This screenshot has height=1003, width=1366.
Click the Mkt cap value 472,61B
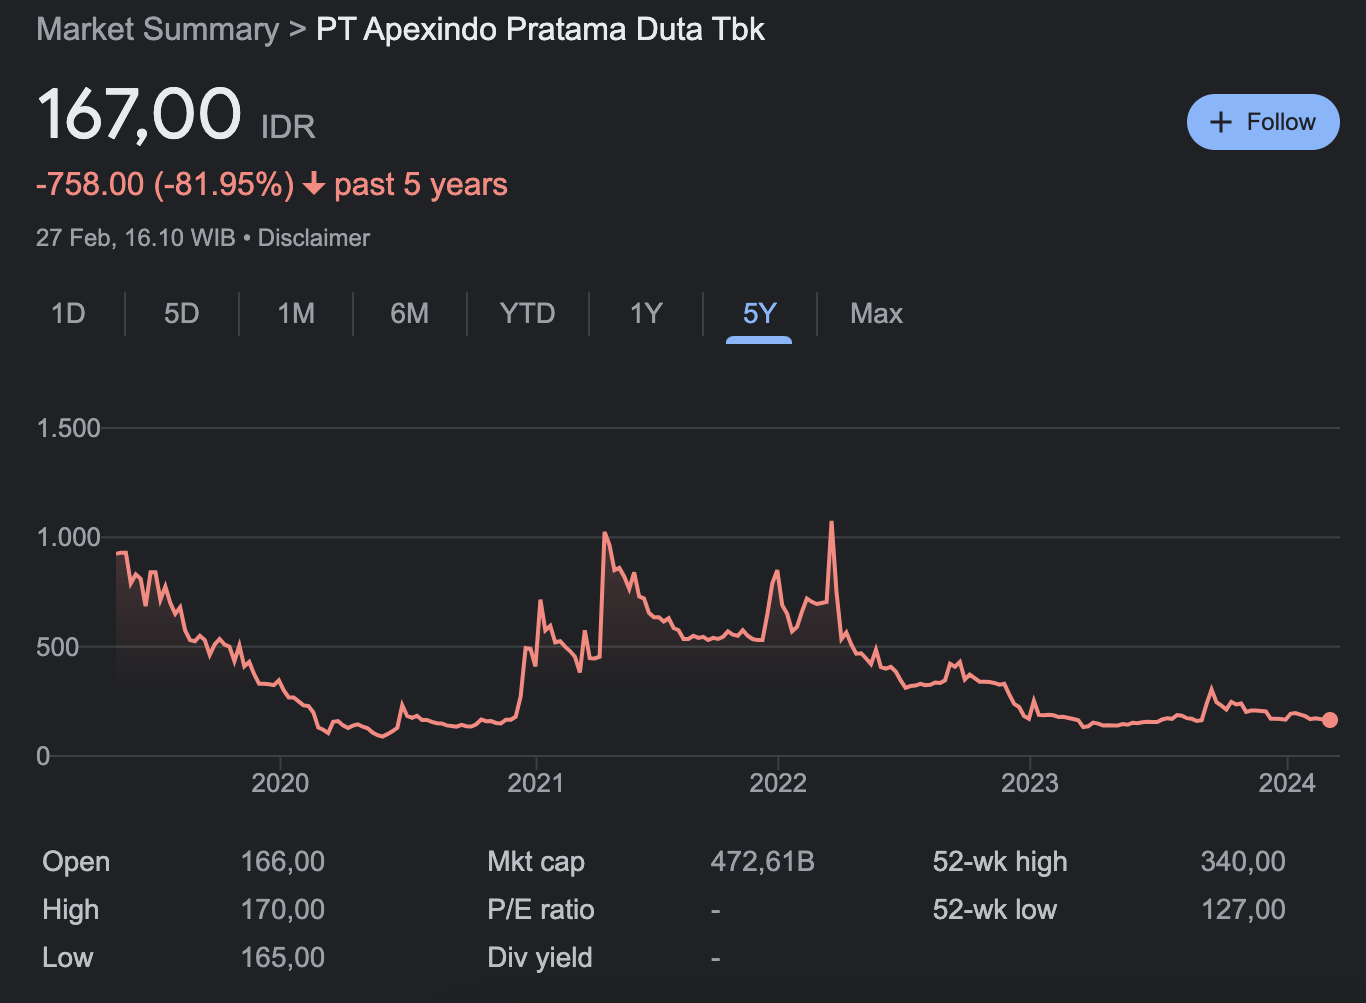[763, 861]
